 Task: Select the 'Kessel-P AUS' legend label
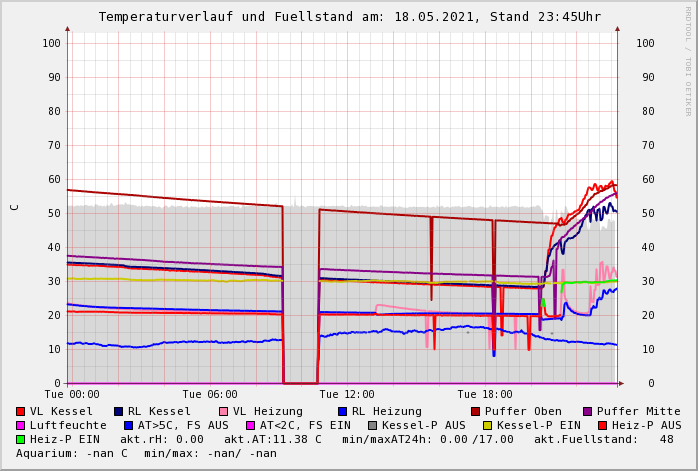[424, 426]
